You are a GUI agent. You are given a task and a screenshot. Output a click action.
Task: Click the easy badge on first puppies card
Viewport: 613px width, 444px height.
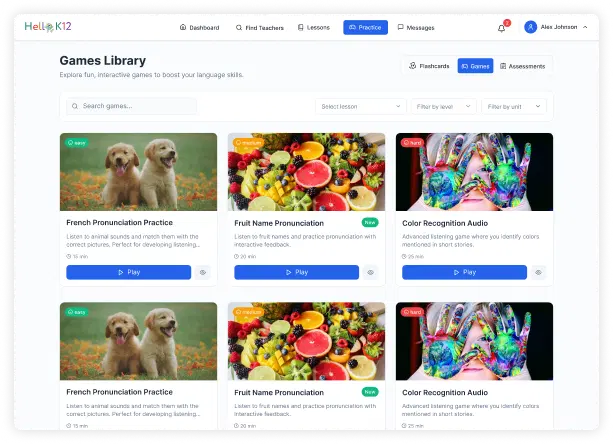(77, 143)
